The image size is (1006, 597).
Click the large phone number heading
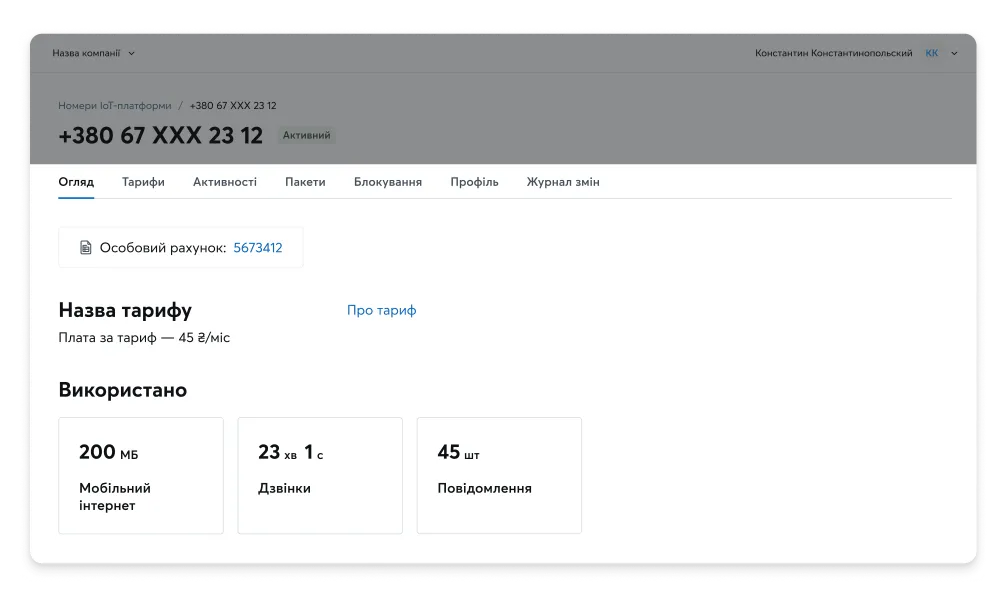[x=160, y=135]
